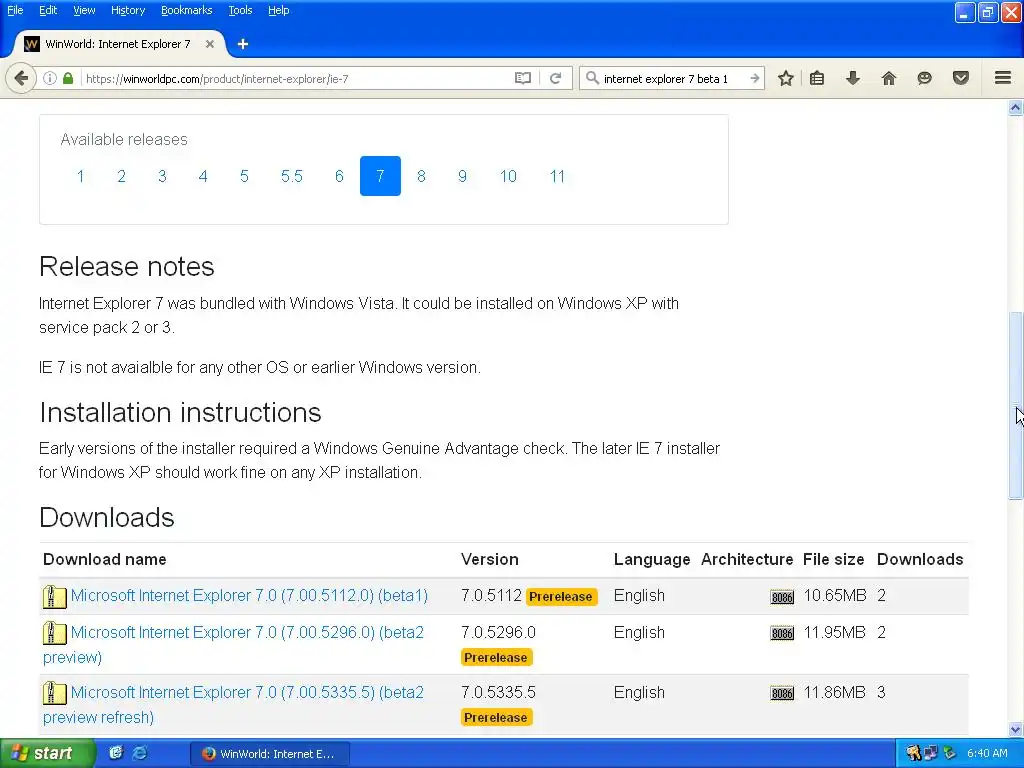Click 8086 architecture icon in beta1 row

tap(782, 597)
